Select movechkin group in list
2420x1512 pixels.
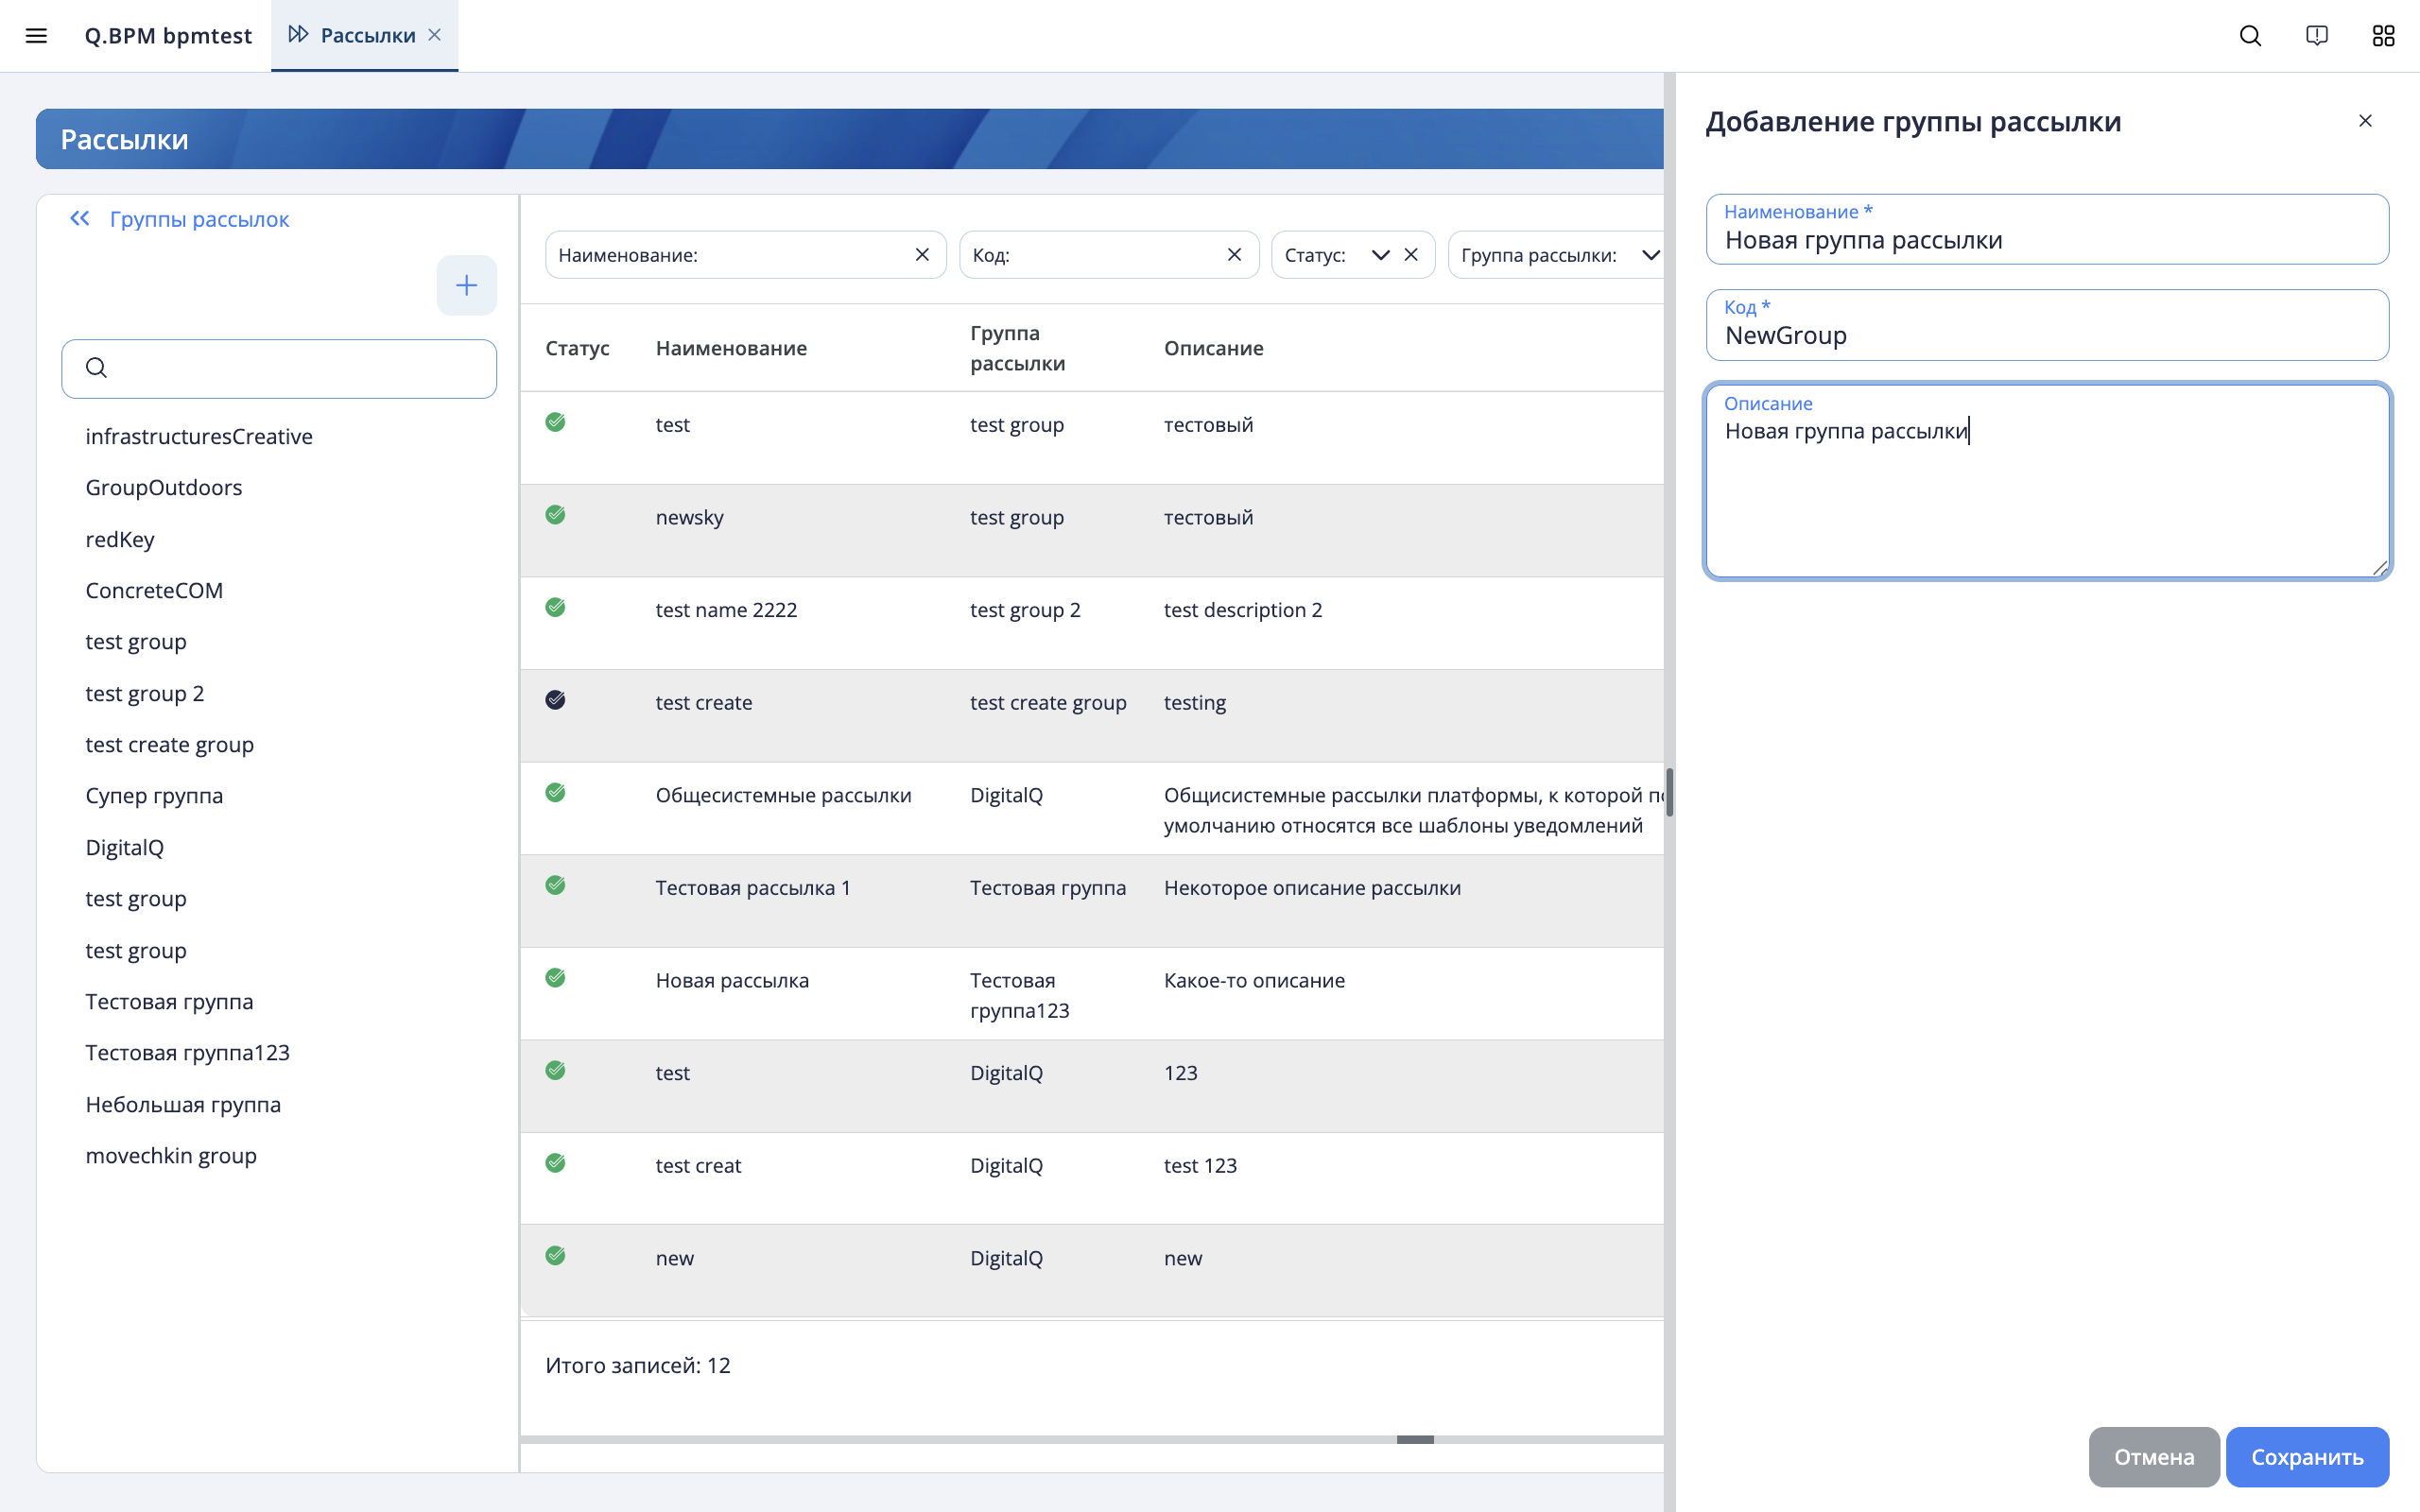(x=171, y=1155)
